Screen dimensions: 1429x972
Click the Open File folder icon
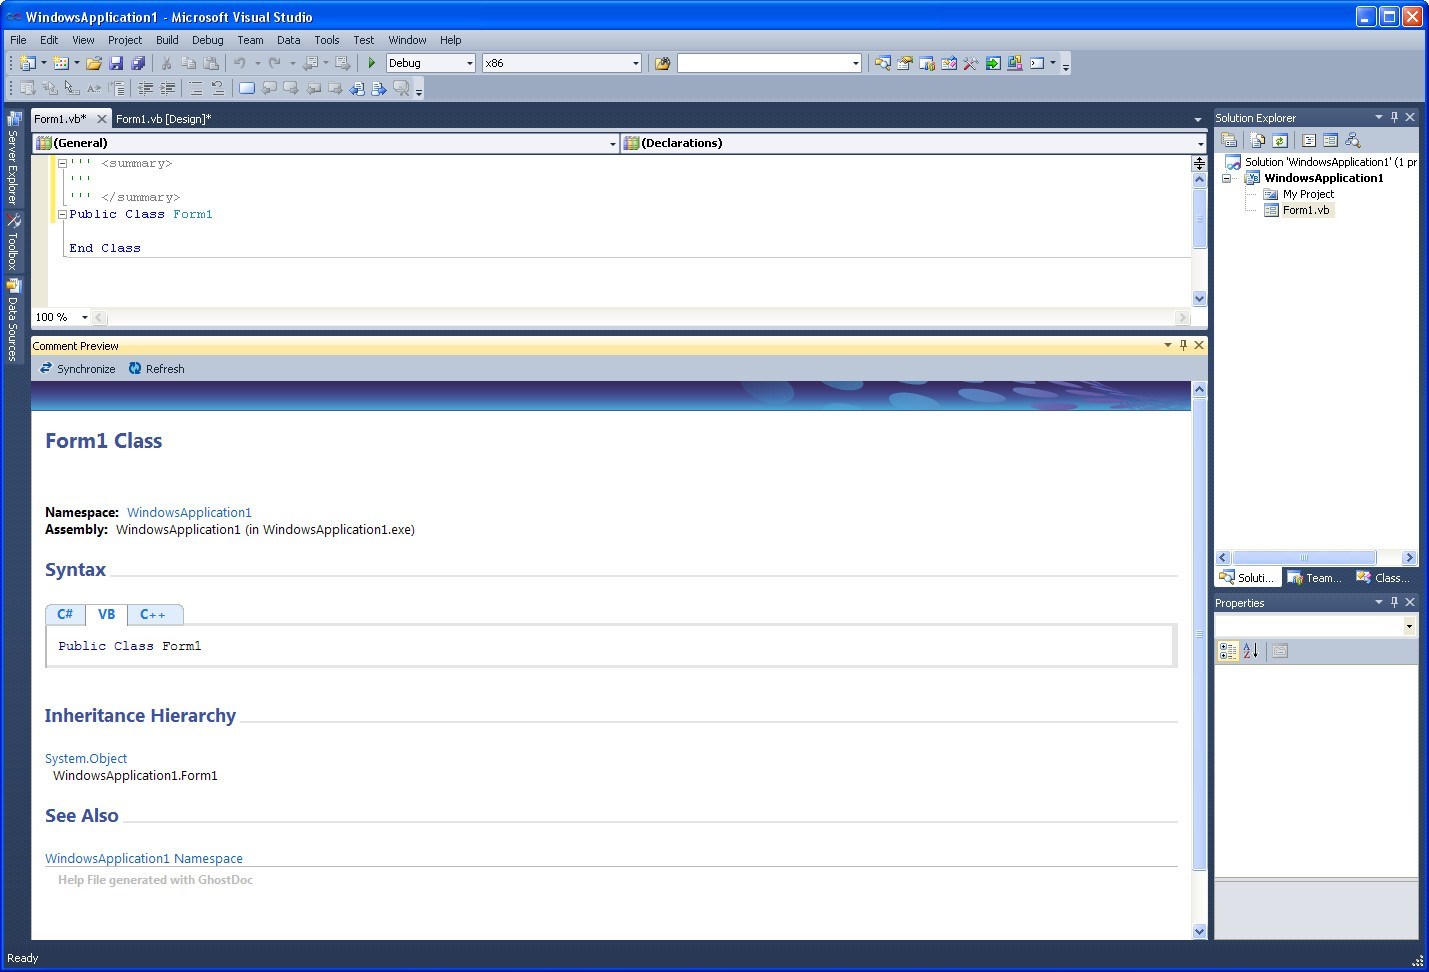93,63
